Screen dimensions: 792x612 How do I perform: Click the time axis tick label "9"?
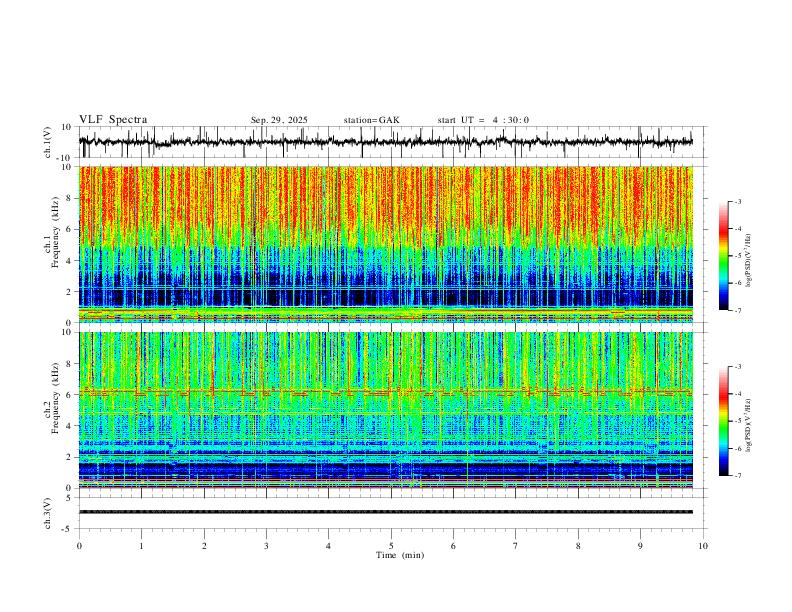point(640,546)
